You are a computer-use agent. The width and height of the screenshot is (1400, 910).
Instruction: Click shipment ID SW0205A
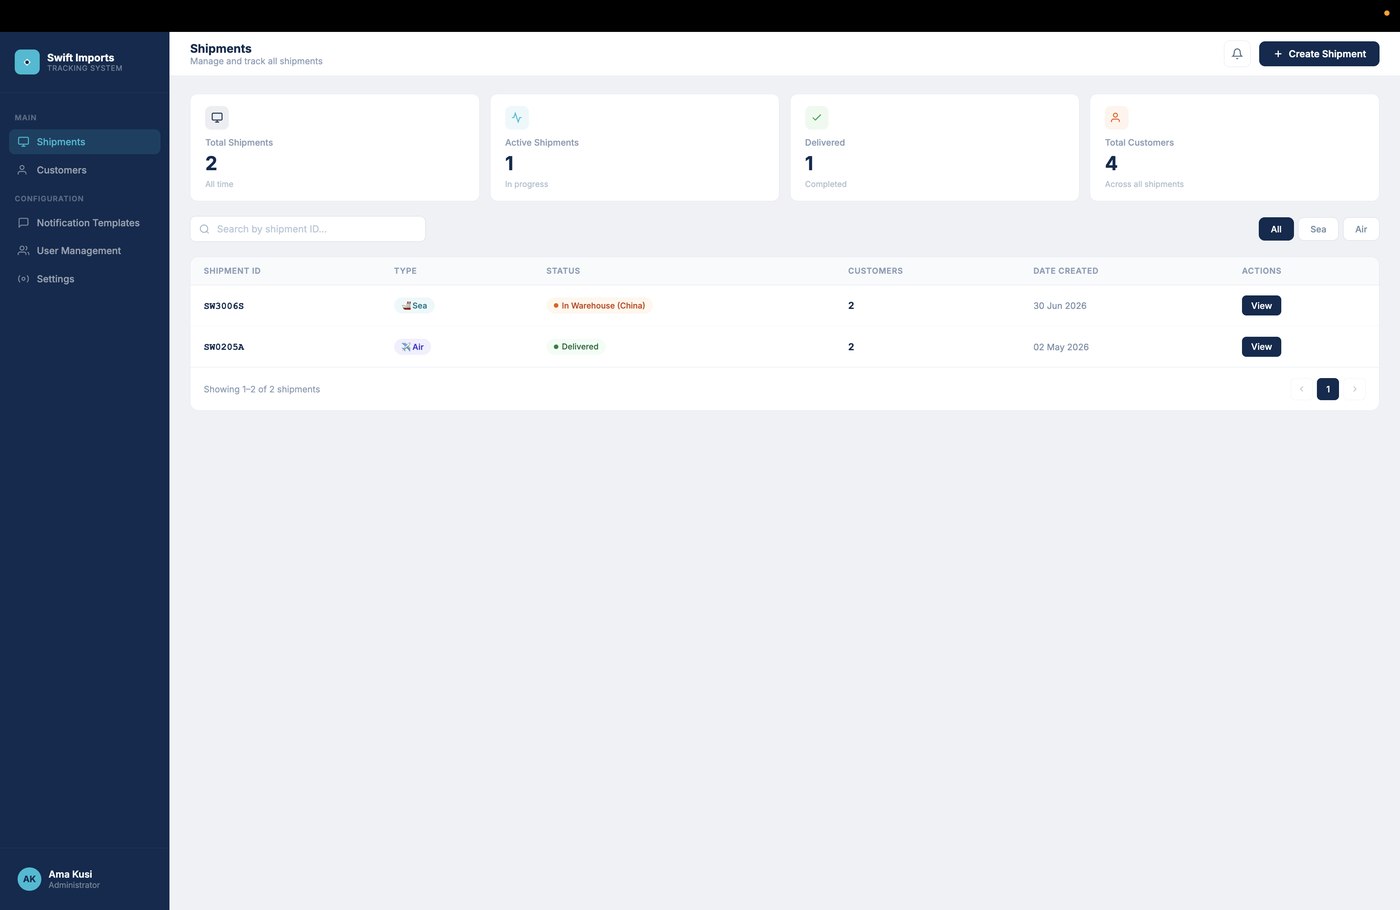pos(224,347)
